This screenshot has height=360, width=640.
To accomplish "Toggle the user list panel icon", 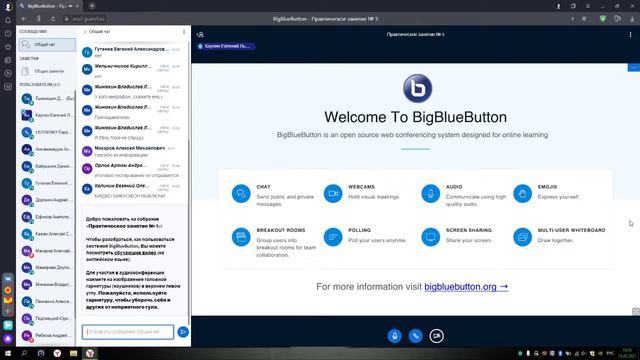I will click(200, 35).
